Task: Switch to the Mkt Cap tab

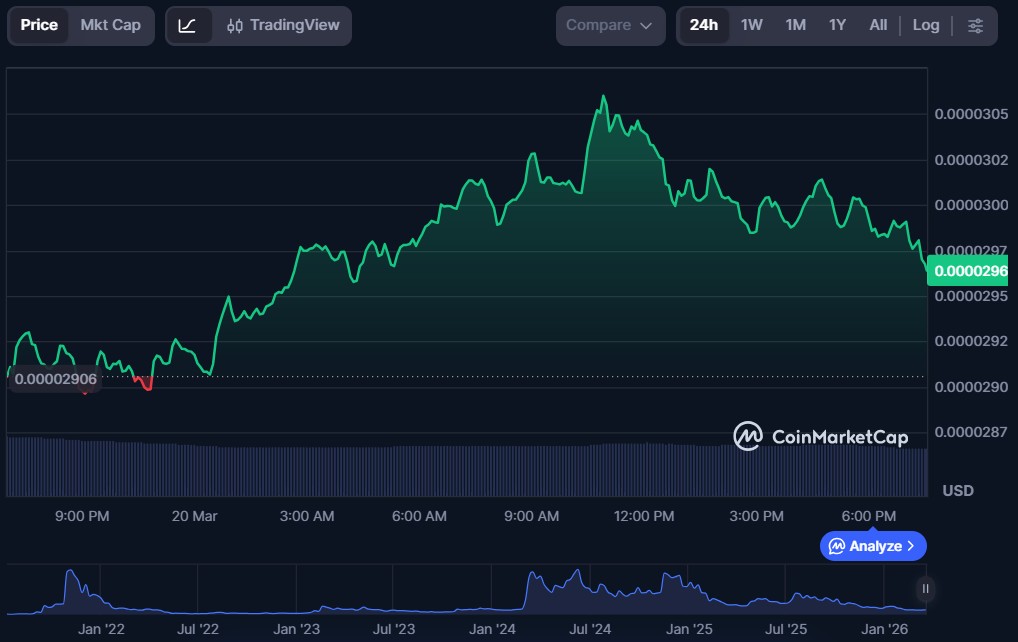Action: click(111, 25)
